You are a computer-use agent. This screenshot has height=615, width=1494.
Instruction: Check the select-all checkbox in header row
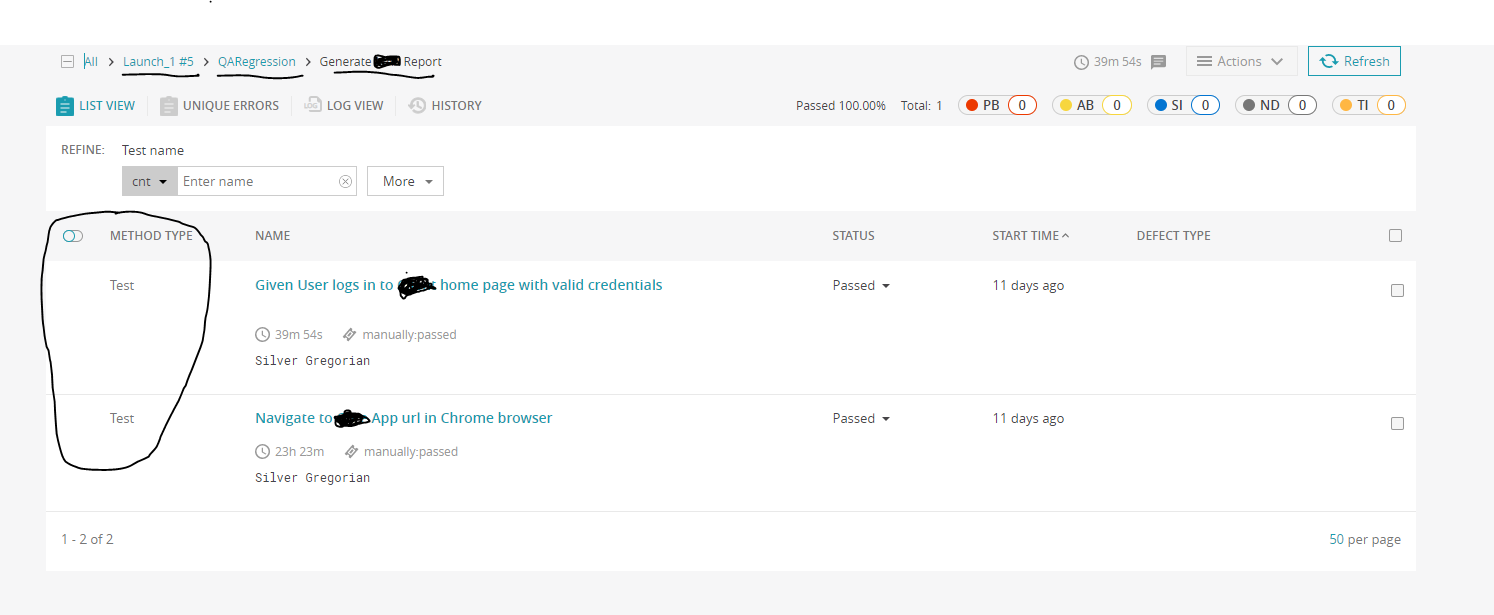[1396, 234]
